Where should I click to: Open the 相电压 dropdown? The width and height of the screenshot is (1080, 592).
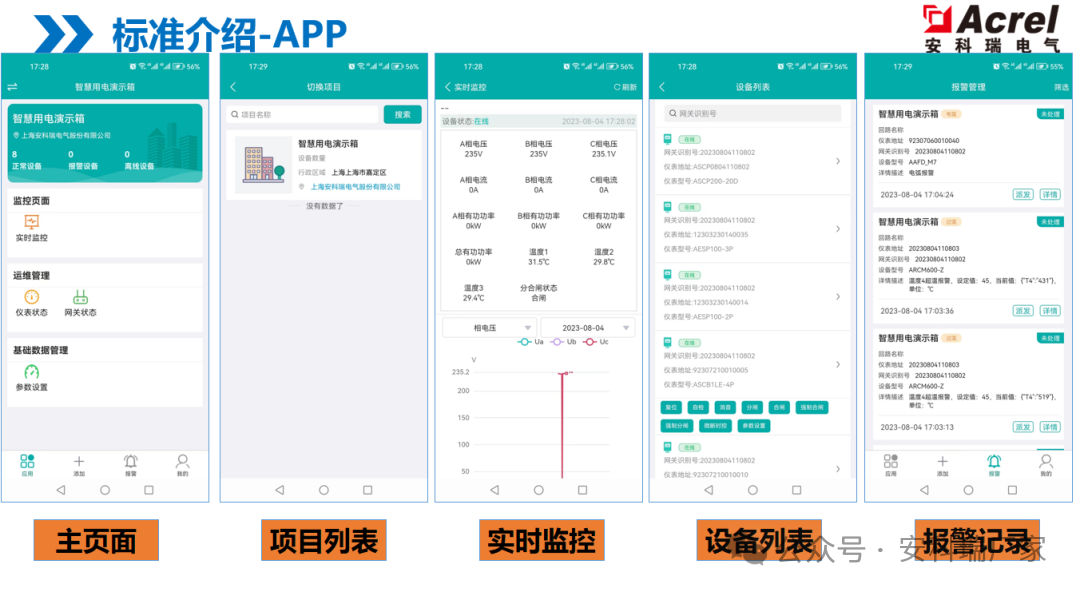click(x=489, y=328)
